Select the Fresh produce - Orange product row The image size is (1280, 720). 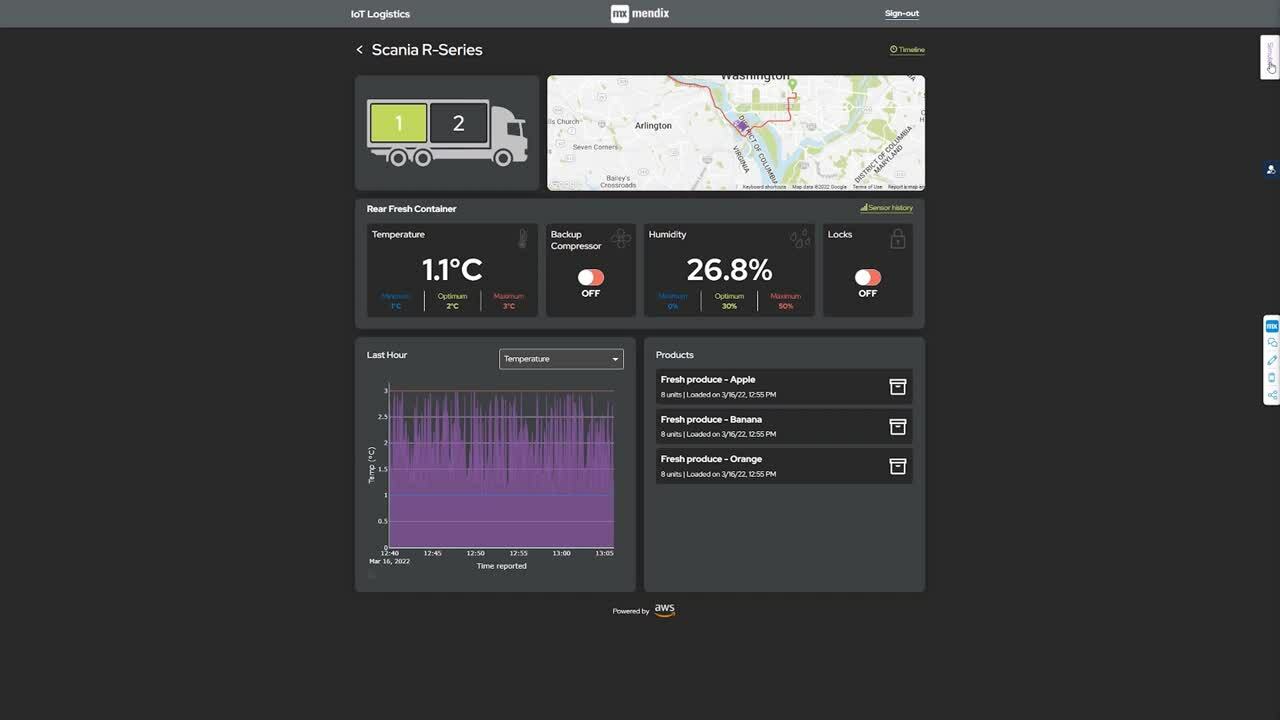(x=784, y=466)
